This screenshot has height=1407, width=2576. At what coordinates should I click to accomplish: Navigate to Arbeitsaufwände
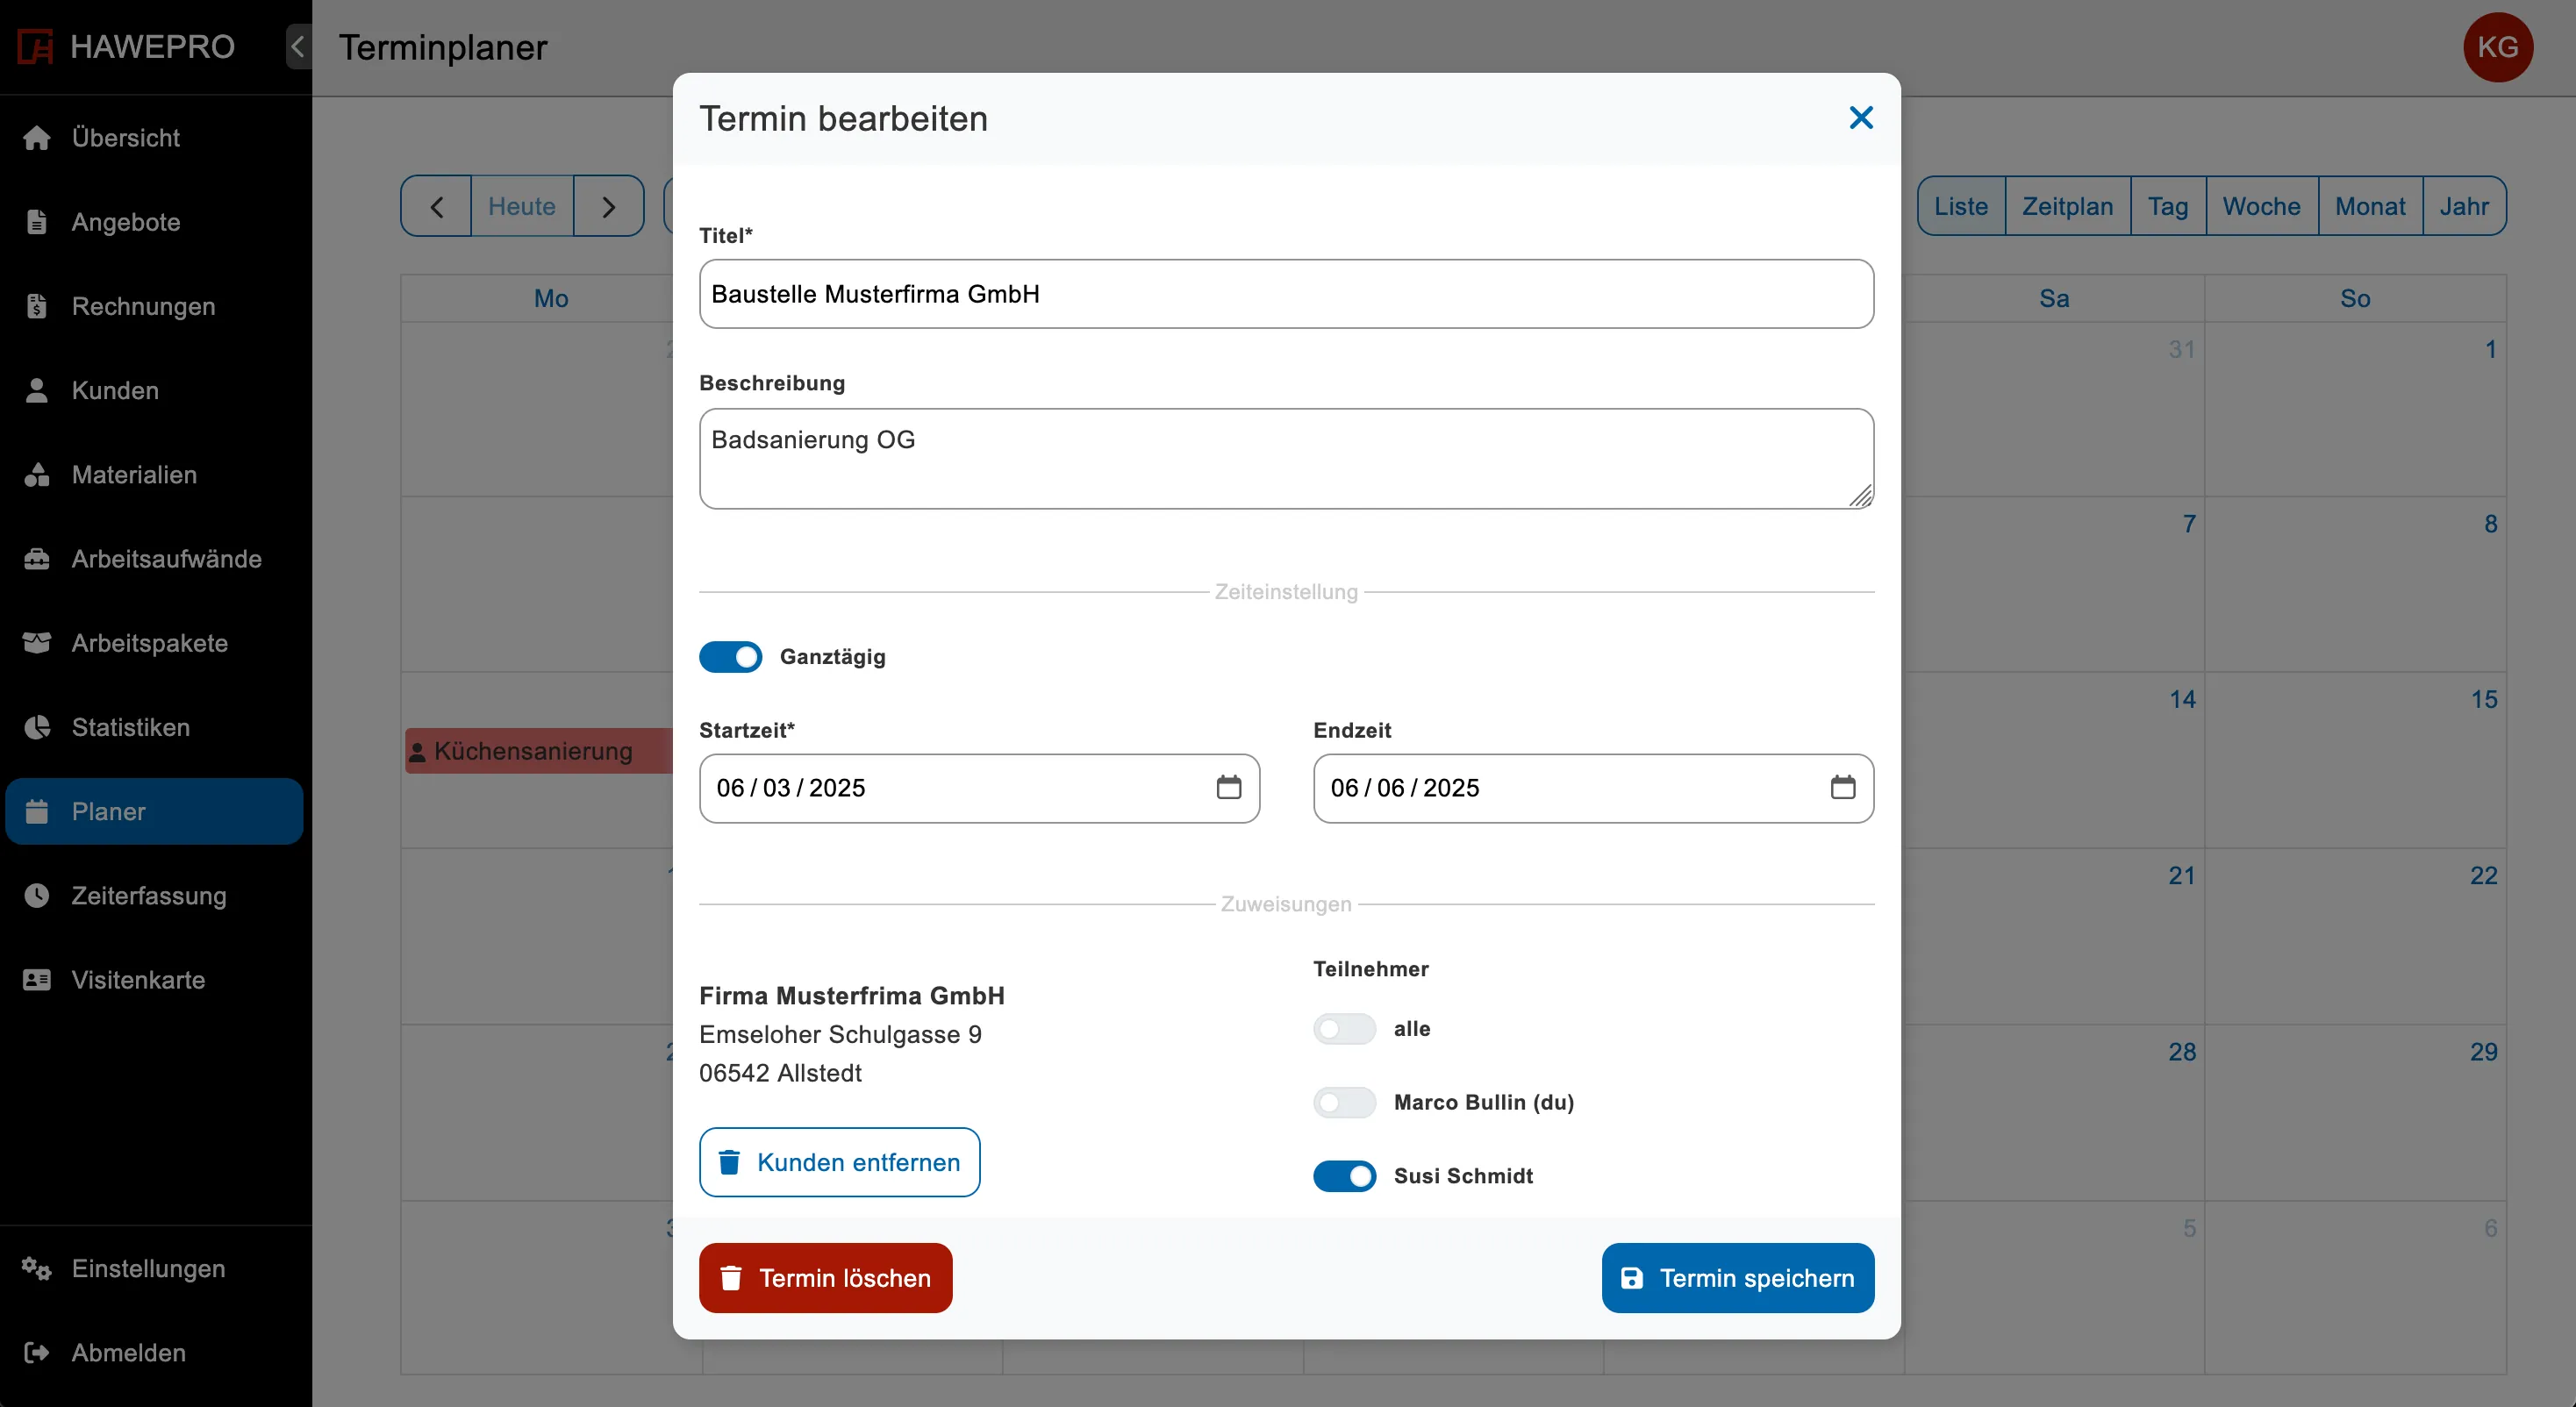(x=154, y=559)
